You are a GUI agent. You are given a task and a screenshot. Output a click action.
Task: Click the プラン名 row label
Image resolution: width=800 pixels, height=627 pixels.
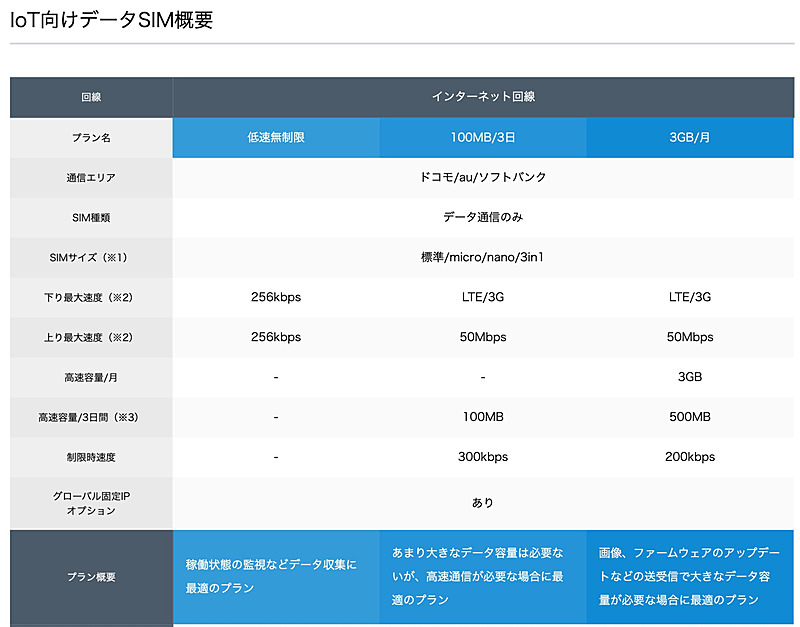click(91, 138)
